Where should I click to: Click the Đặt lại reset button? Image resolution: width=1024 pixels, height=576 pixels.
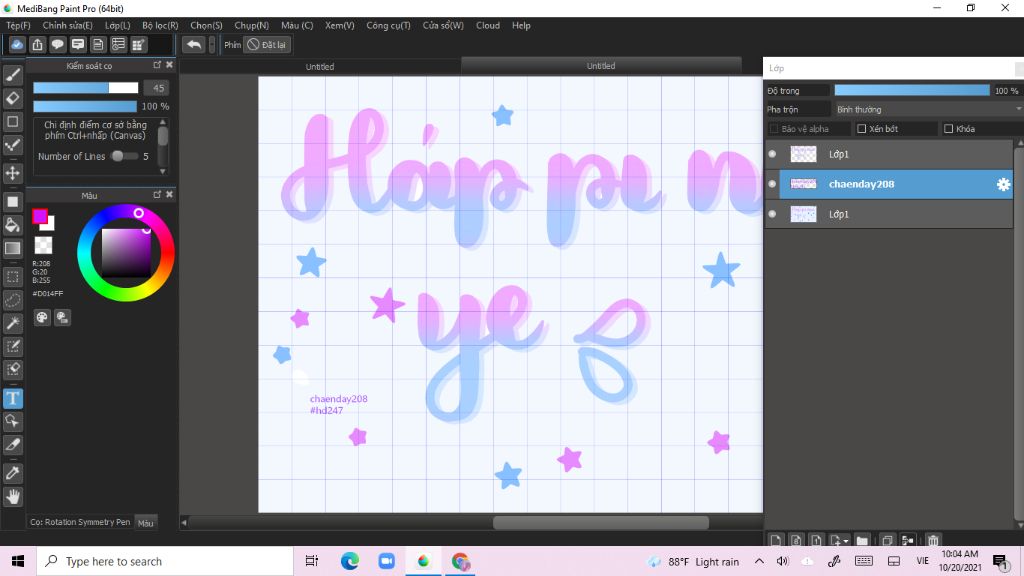[266, 44]
